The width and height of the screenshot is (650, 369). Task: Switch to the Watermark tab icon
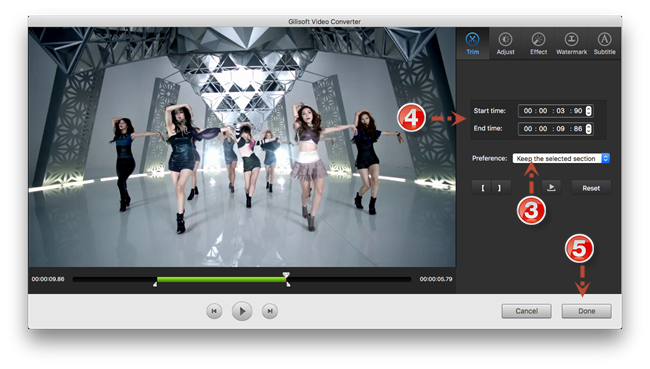click(x=571, y=39)
